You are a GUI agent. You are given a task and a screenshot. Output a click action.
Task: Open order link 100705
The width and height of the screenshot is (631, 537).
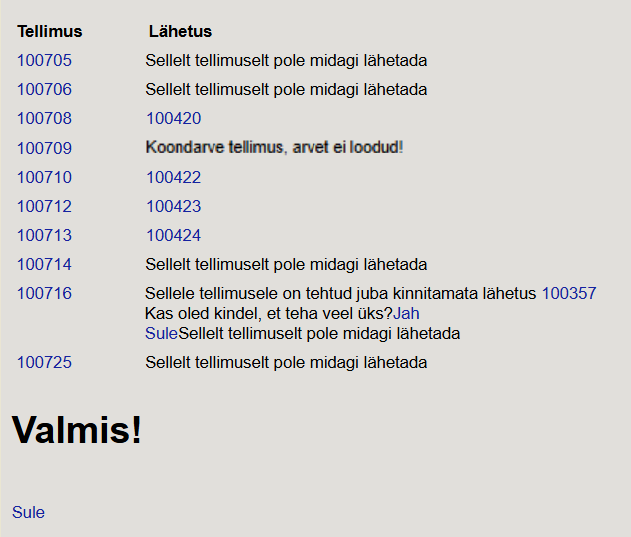click(x=44, y=61)
